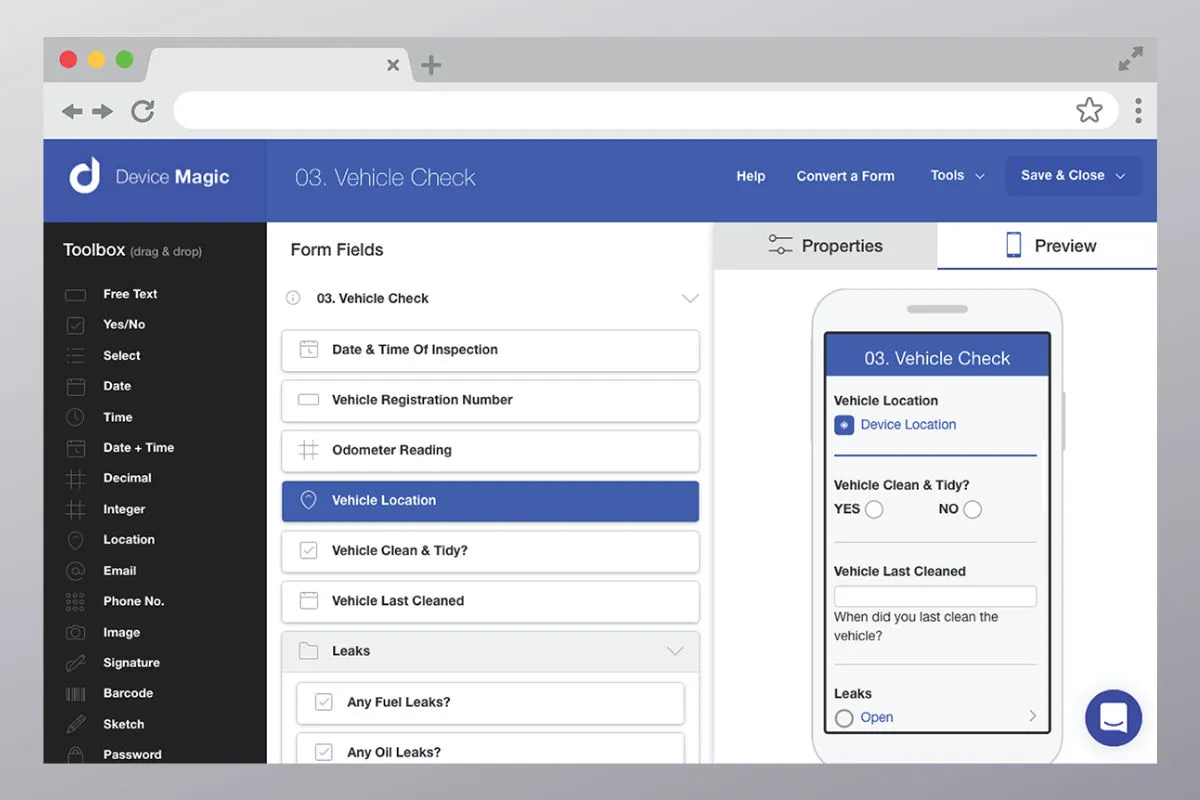Viewport: 1200px width, 800px height.
Task: Expand Leaks arrow in phone preview
Action: [x=1032, y=716]
